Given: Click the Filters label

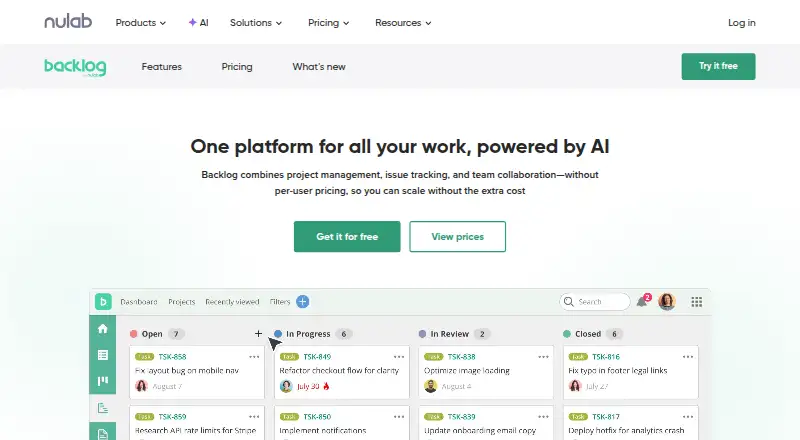Looking at the screenshot, I should pos(280,302).
